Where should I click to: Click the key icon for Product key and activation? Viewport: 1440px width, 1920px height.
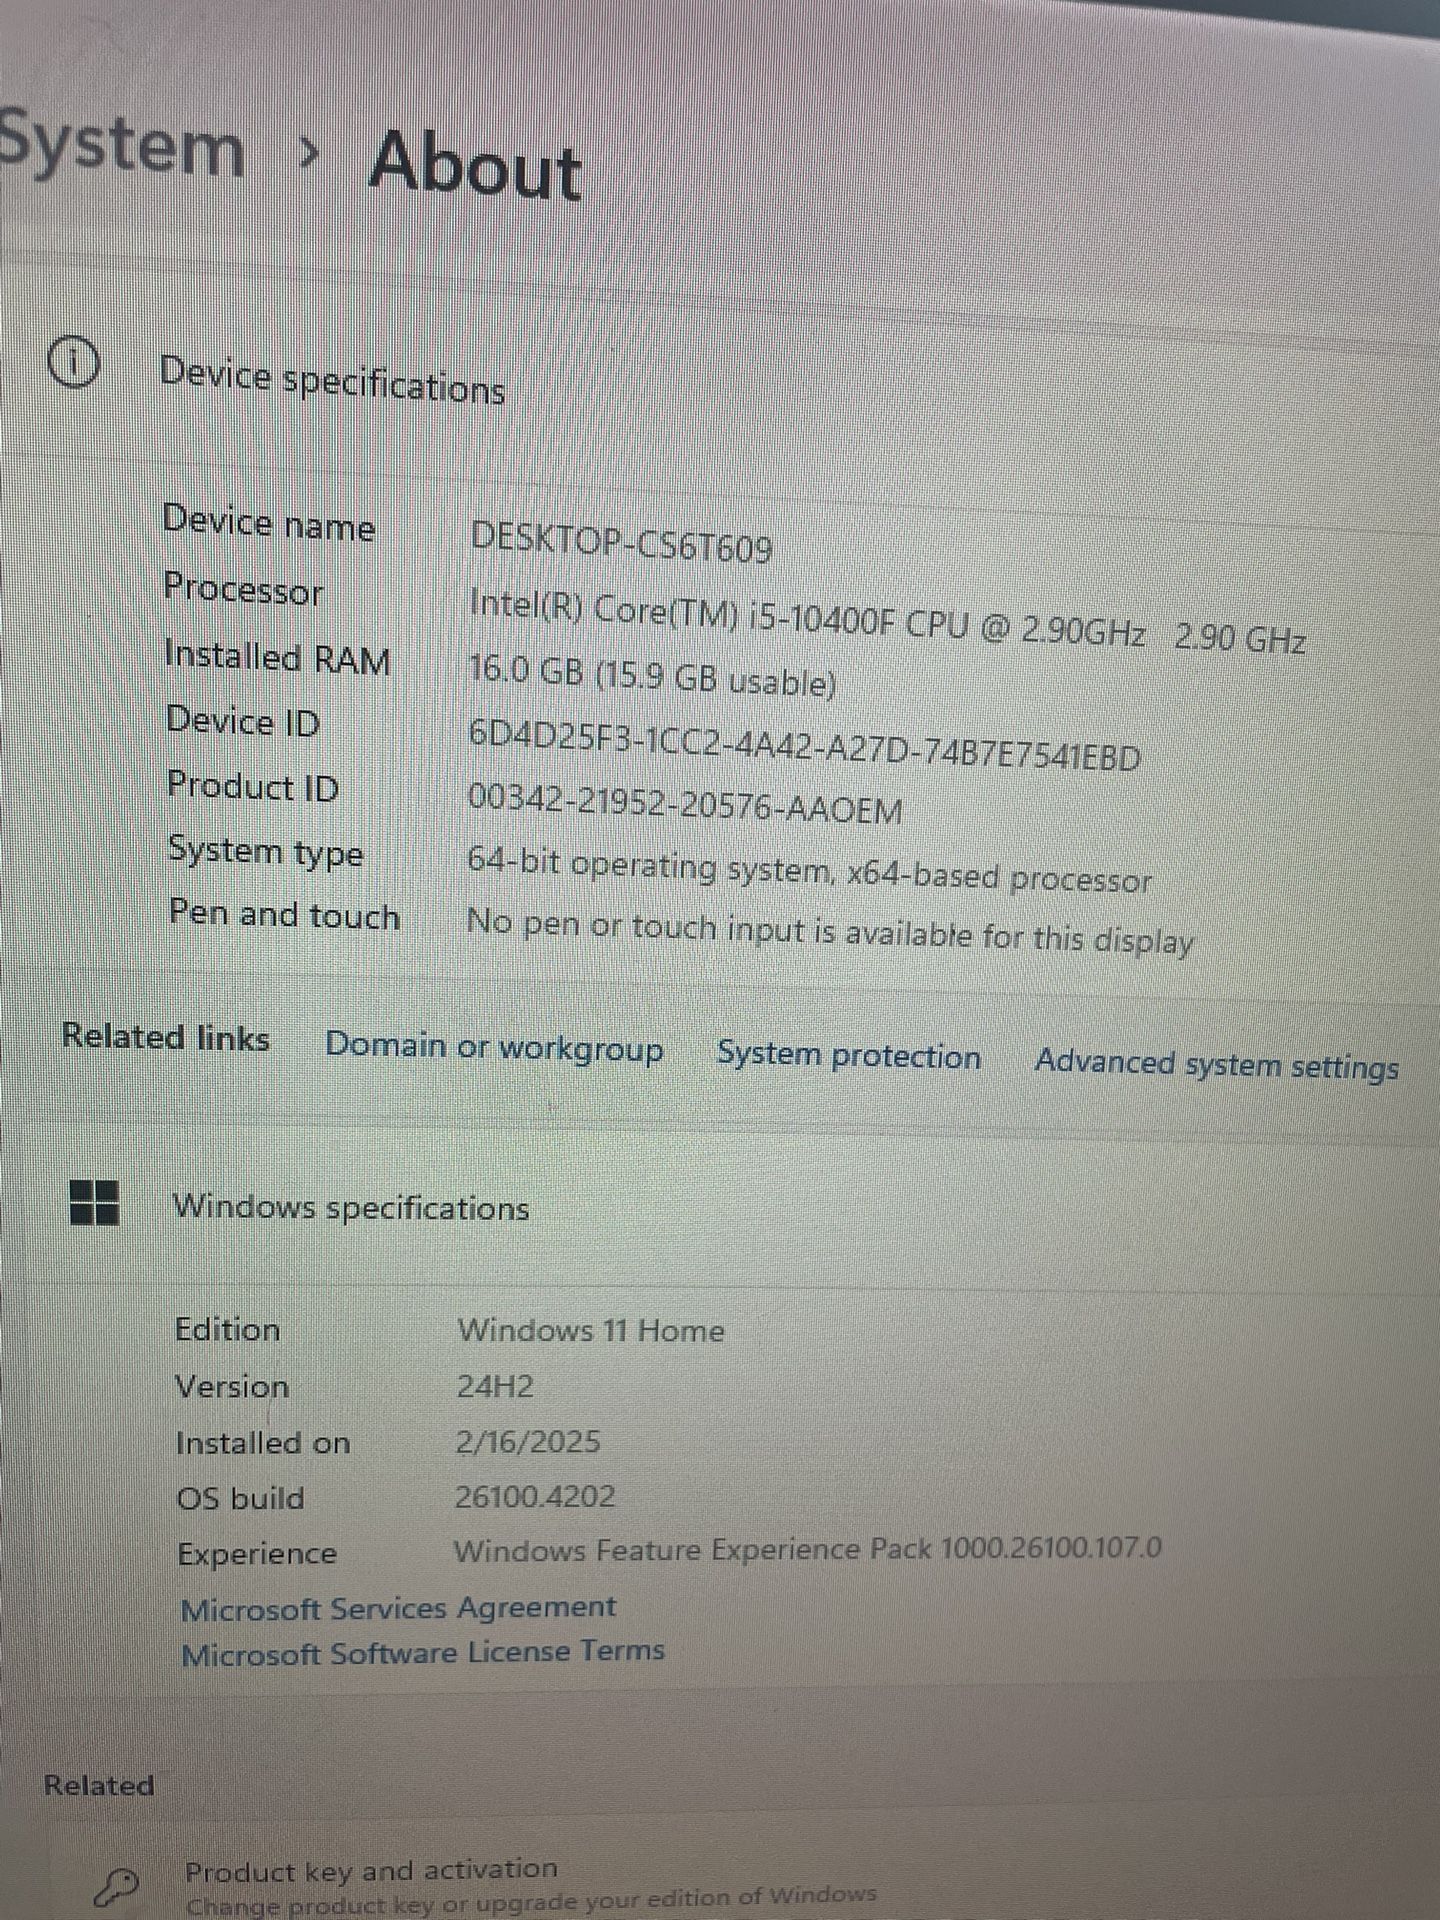click(x=116, y=1888)
